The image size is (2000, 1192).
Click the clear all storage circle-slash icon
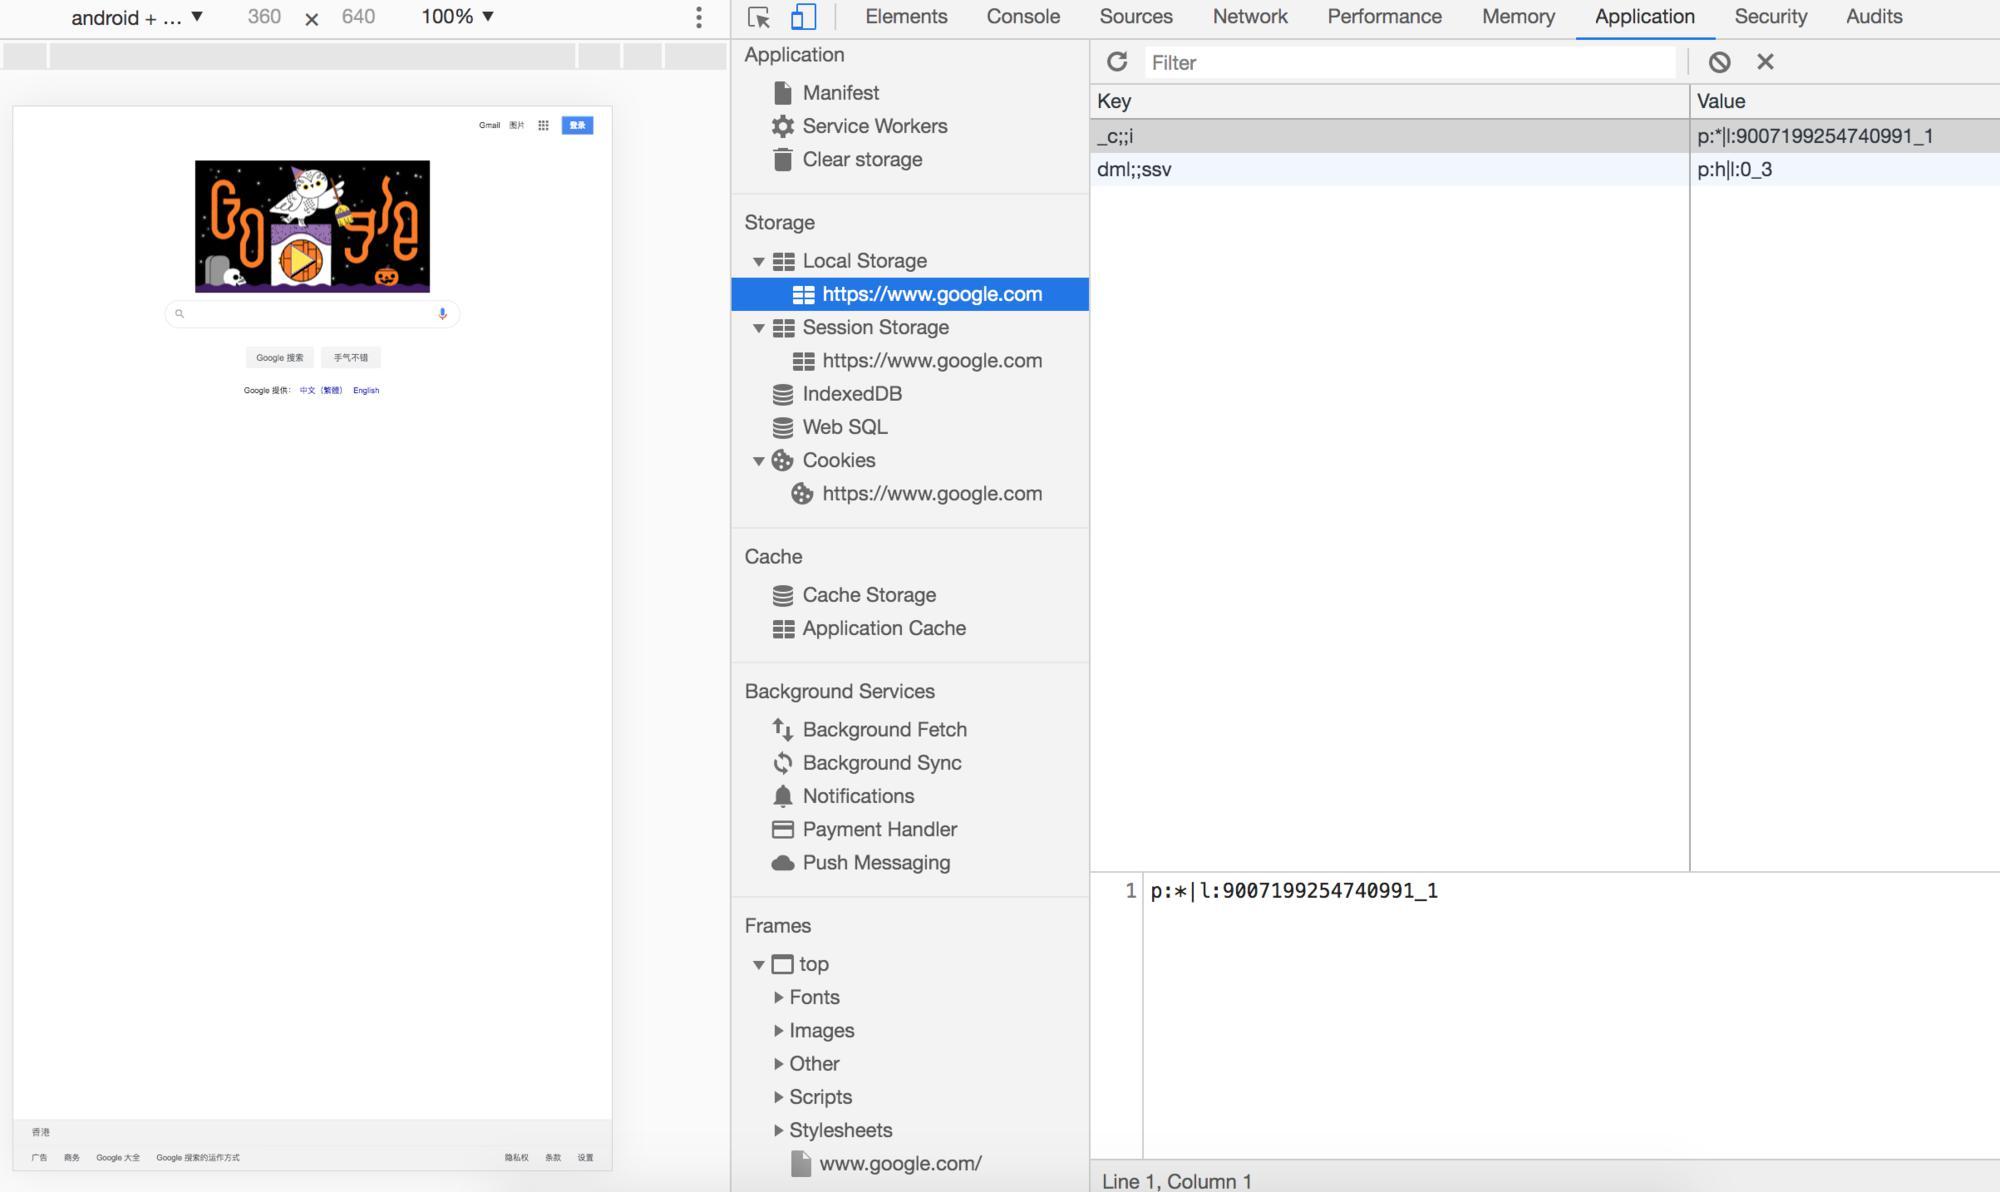pyautogui.click(x=1719, y=62)
